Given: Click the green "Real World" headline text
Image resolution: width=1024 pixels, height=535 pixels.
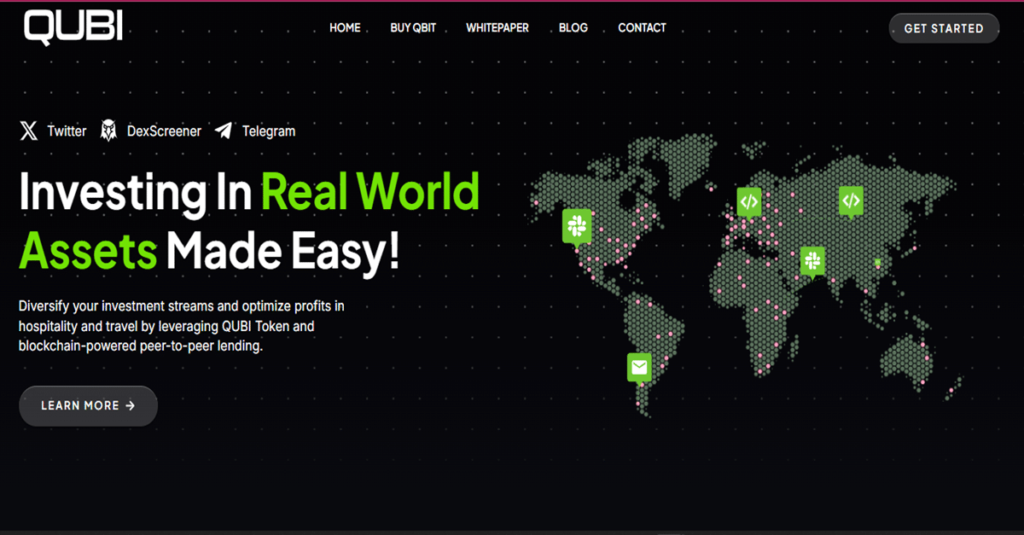Looking at the screenshot, I should point(370,192).
